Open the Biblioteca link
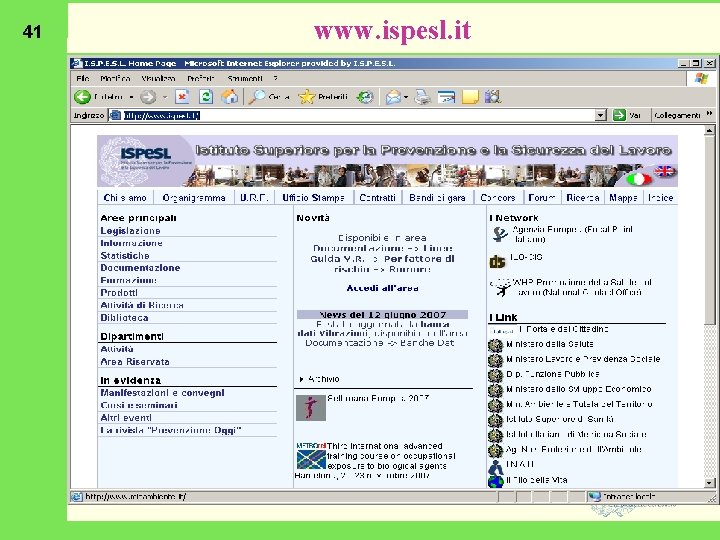 [124, 318]
